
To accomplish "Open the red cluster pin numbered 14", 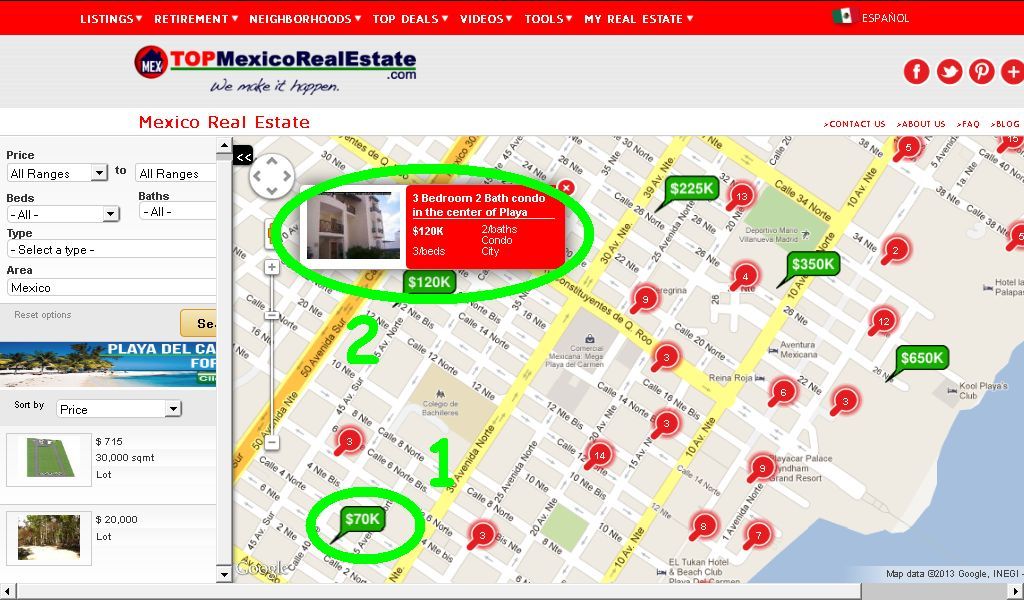I will [600, 455].
